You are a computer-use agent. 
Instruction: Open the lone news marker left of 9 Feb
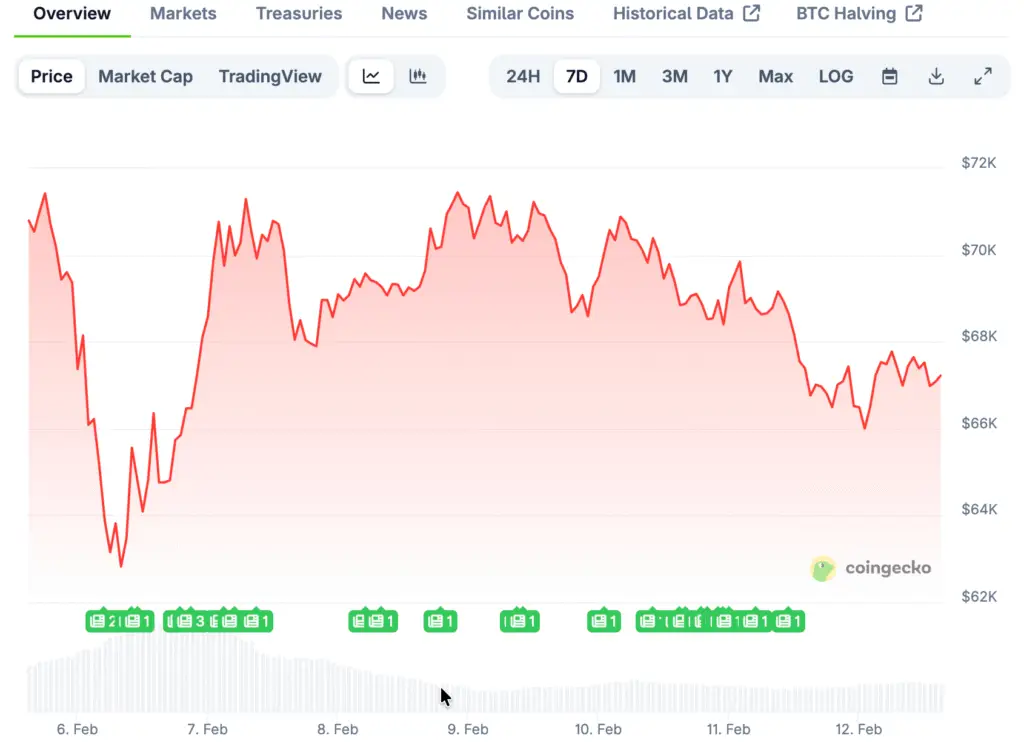pyautogui.click(x=440, y=621)
